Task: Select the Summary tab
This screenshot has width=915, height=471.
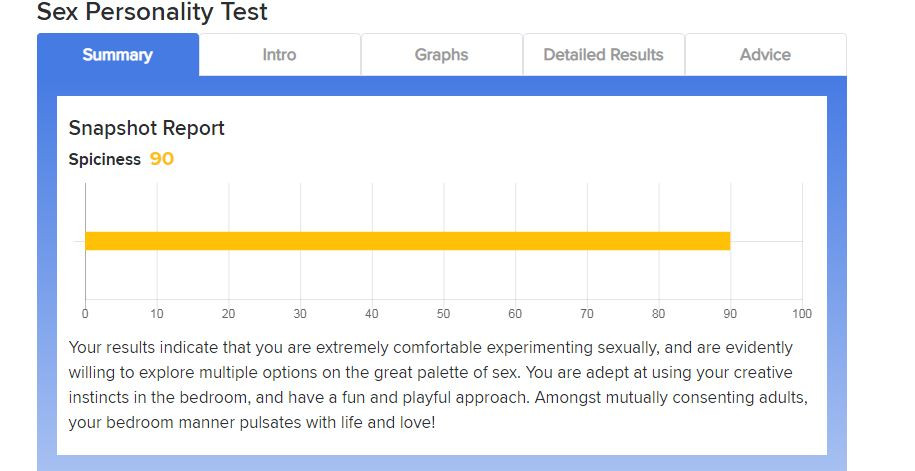Action: 117,55
